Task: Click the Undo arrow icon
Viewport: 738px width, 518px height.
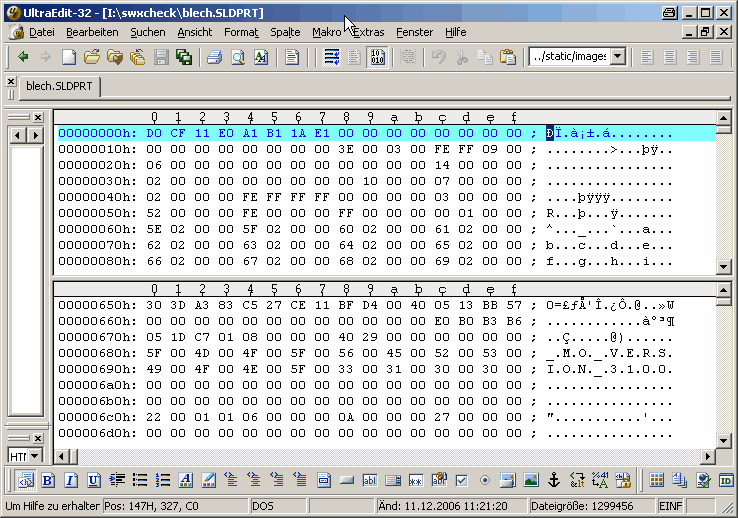Action: pos(439,57)
